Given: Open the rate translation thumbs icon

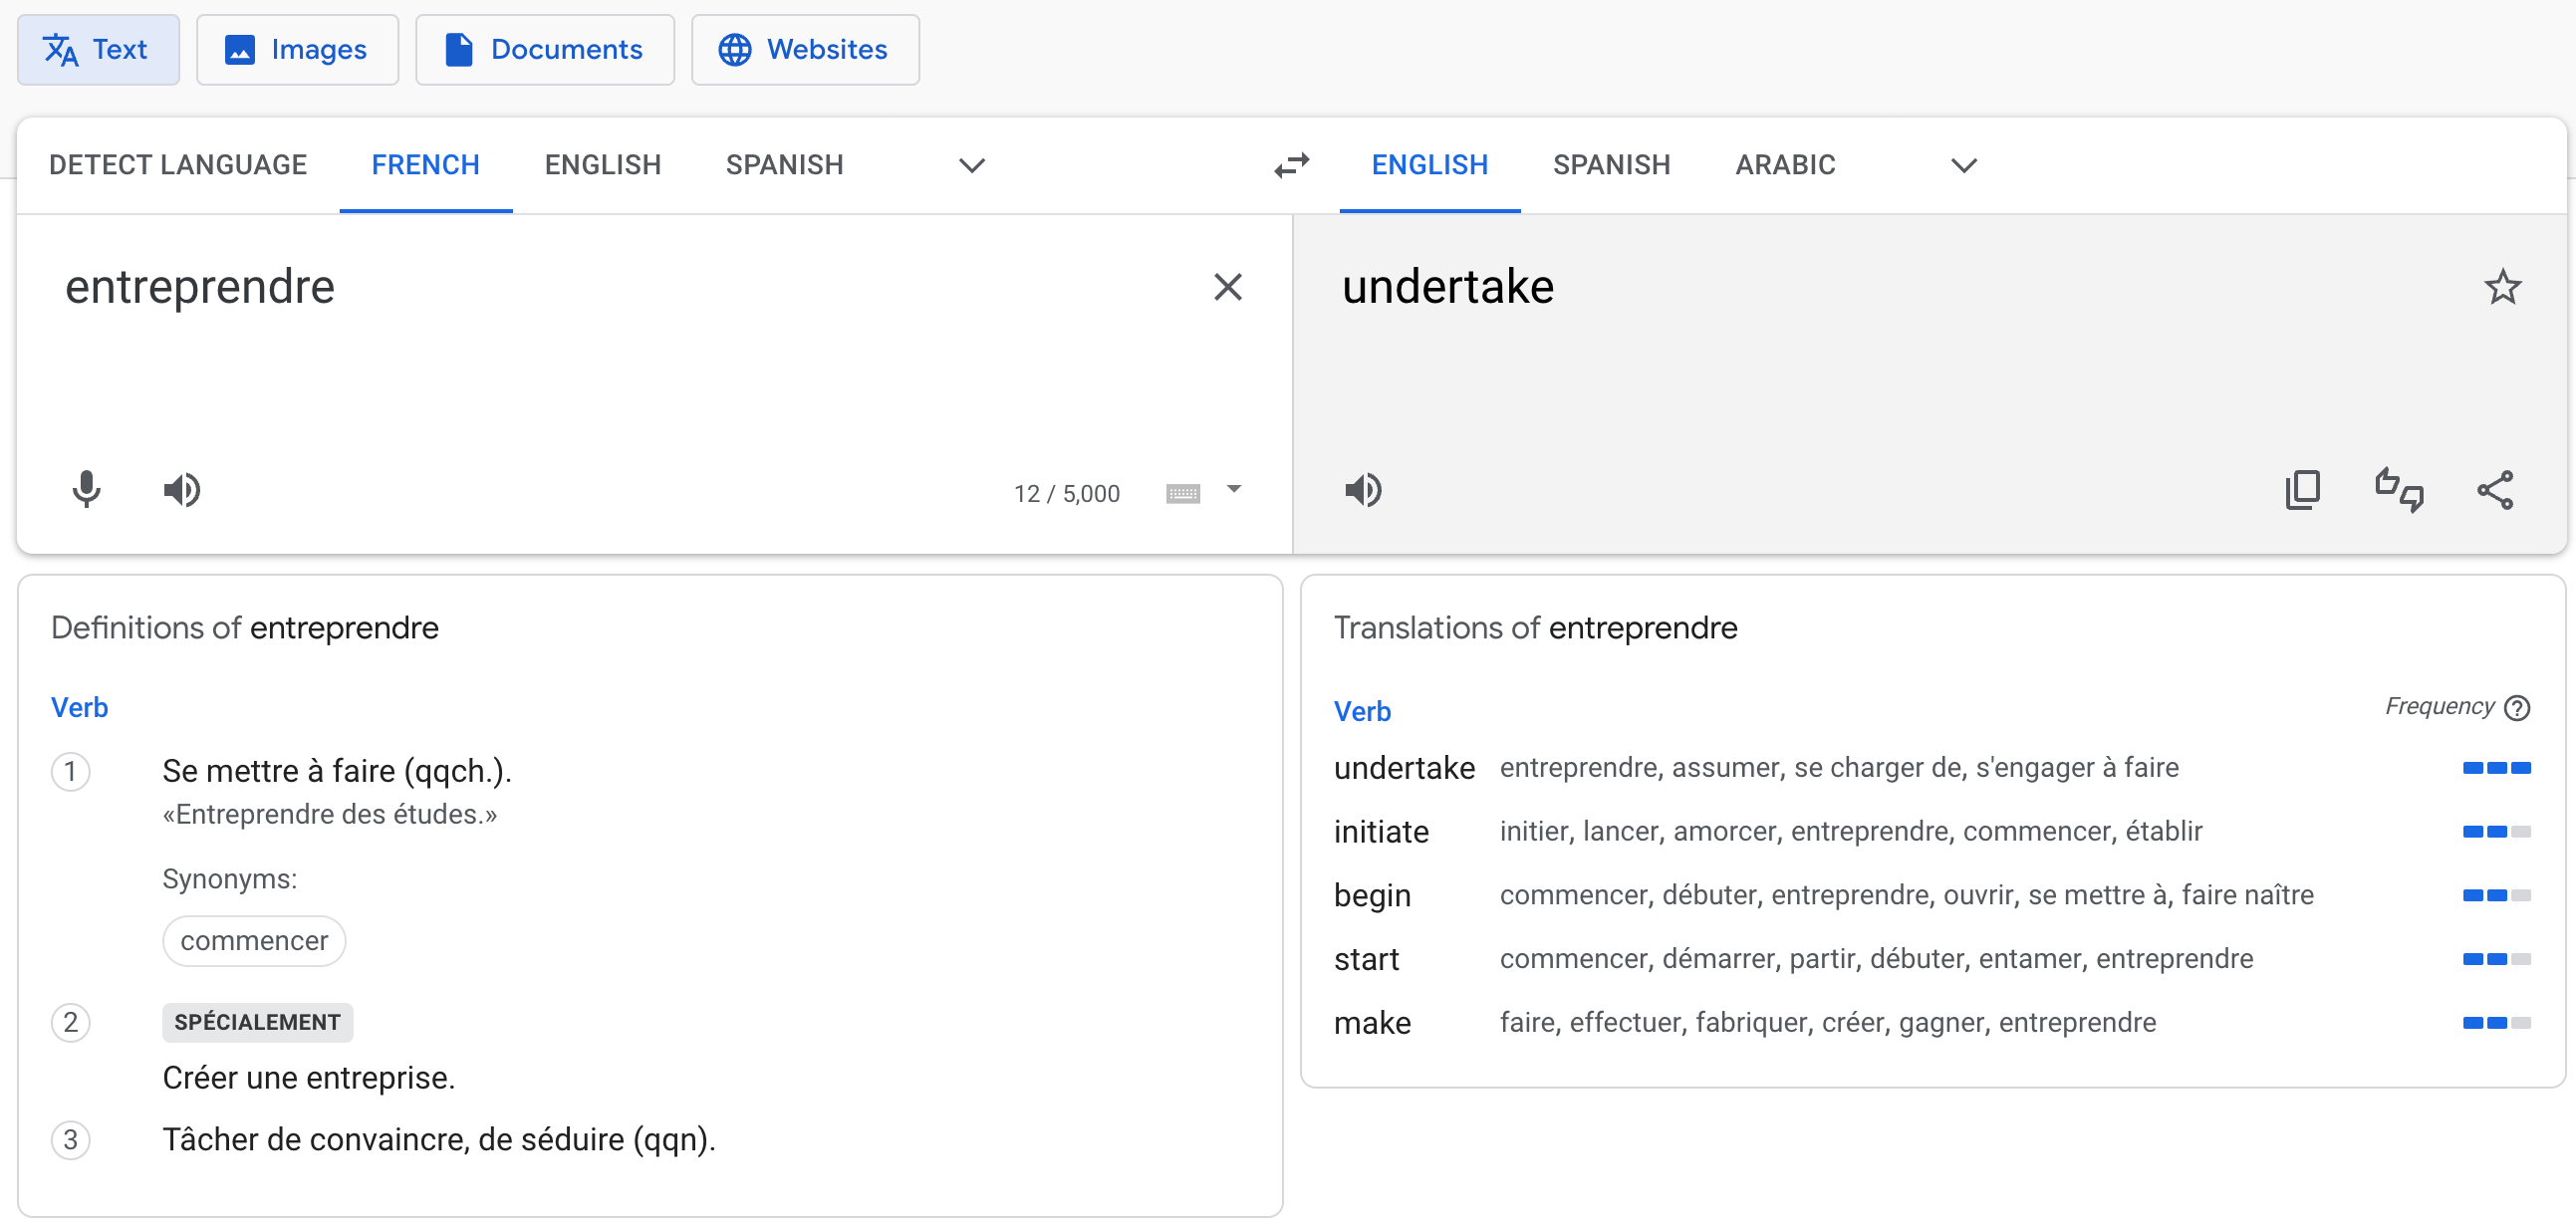Looking at the screenshot, I should pos(2399,490).
